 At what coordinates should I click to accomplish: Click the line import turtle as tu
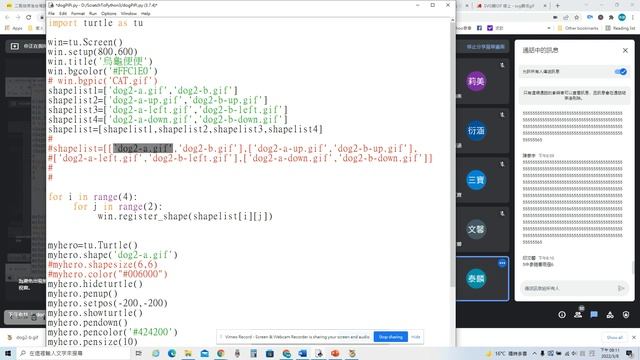point(96,23)
